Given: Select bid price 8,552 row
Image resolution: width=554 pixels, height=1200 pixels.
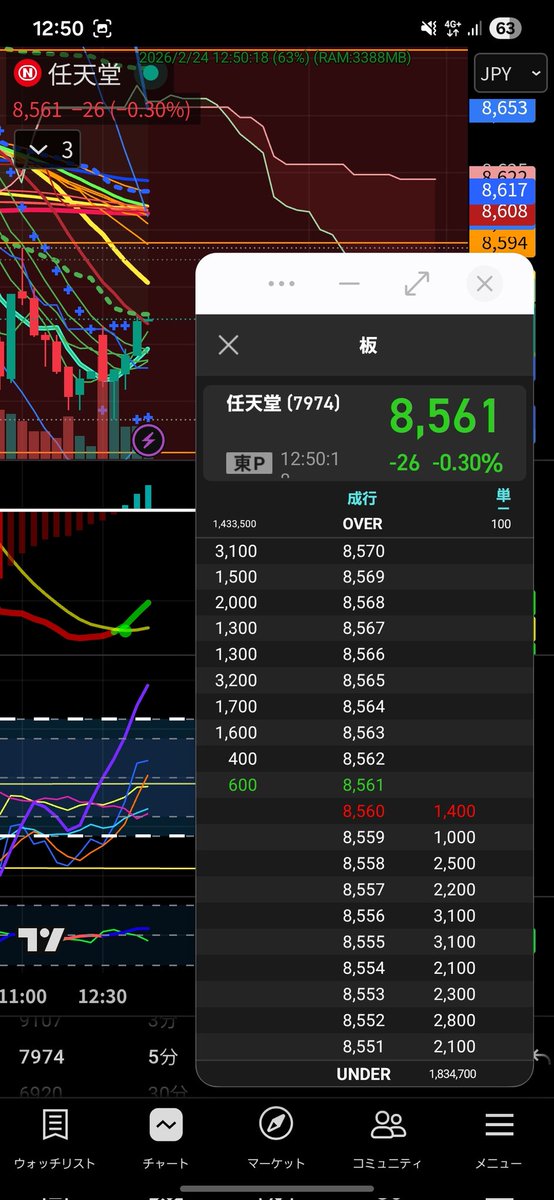Looking at the screenshot, I should pos(364,1019).
